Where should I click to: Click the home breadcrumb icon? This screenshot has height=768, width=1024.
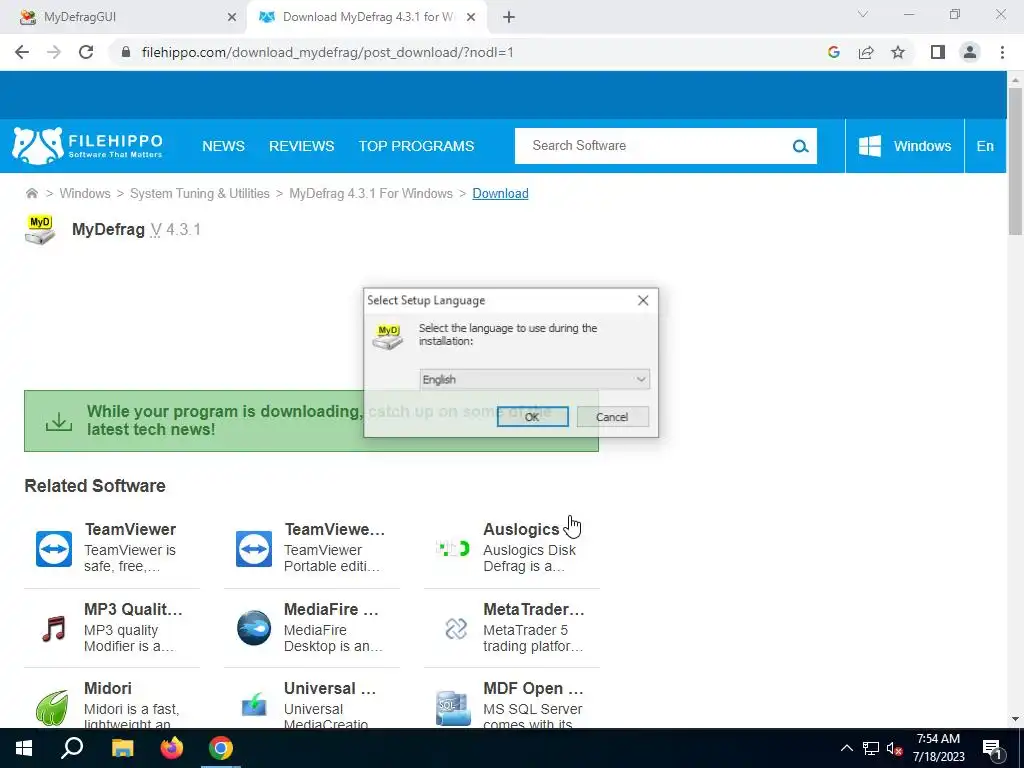(x=31, y=193)
